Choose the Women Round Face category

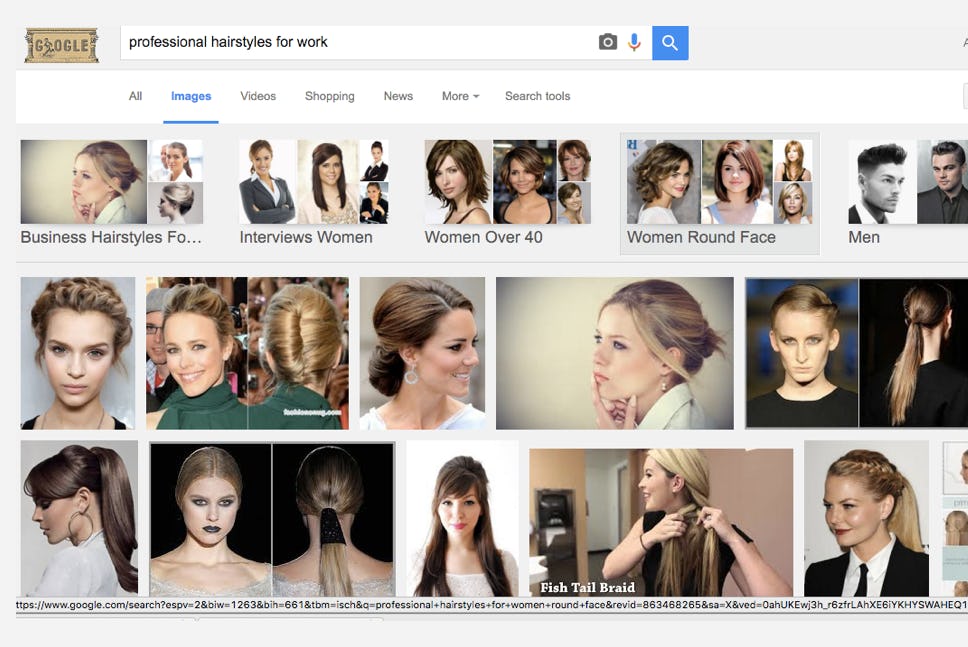(719, 192)
